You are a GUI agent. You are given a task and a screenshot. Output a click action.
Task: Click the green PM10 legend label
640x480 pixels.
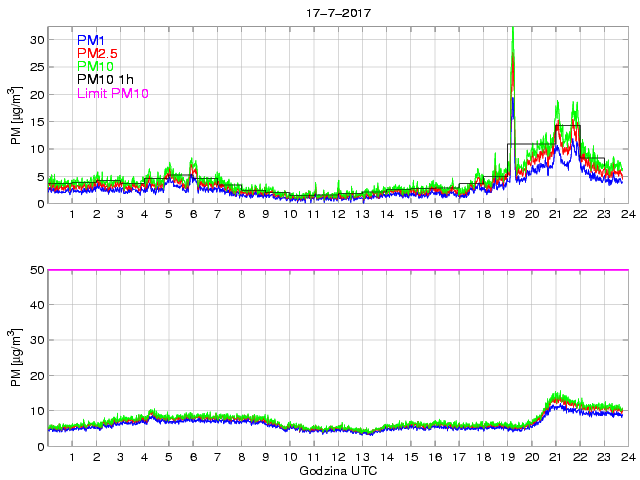tap(95, 67)
